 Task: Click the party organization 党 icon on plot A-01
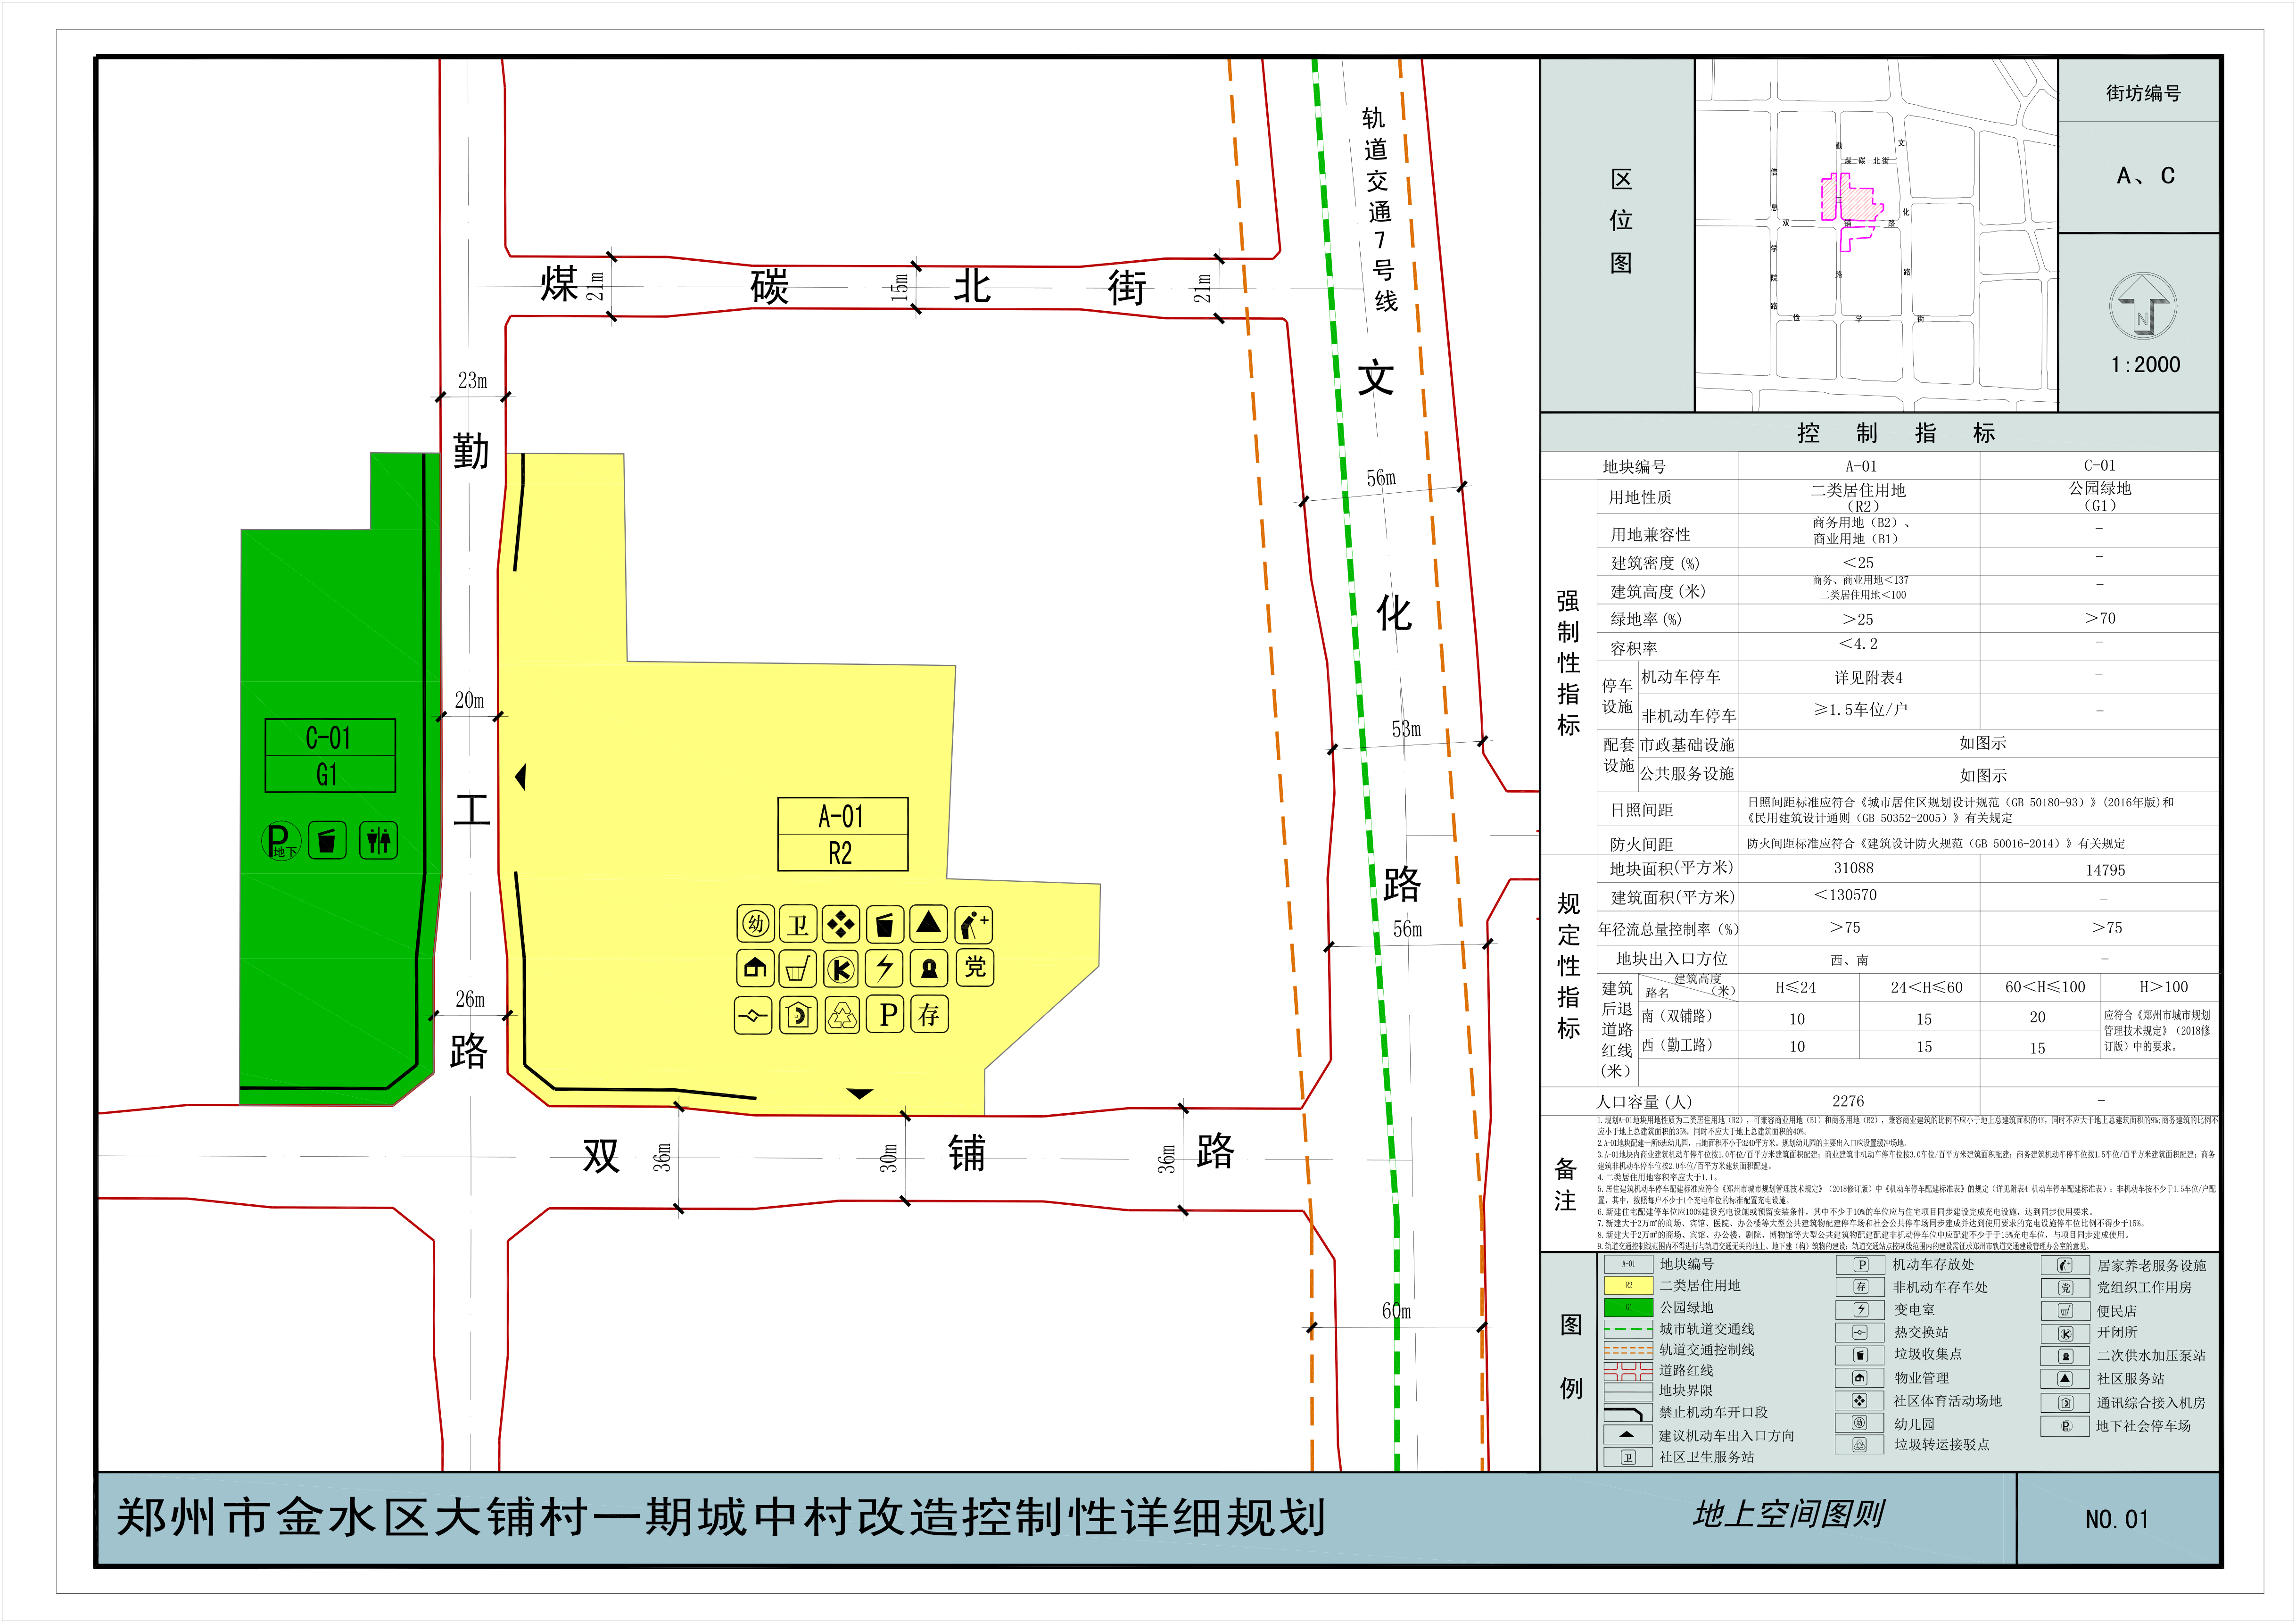974,968
